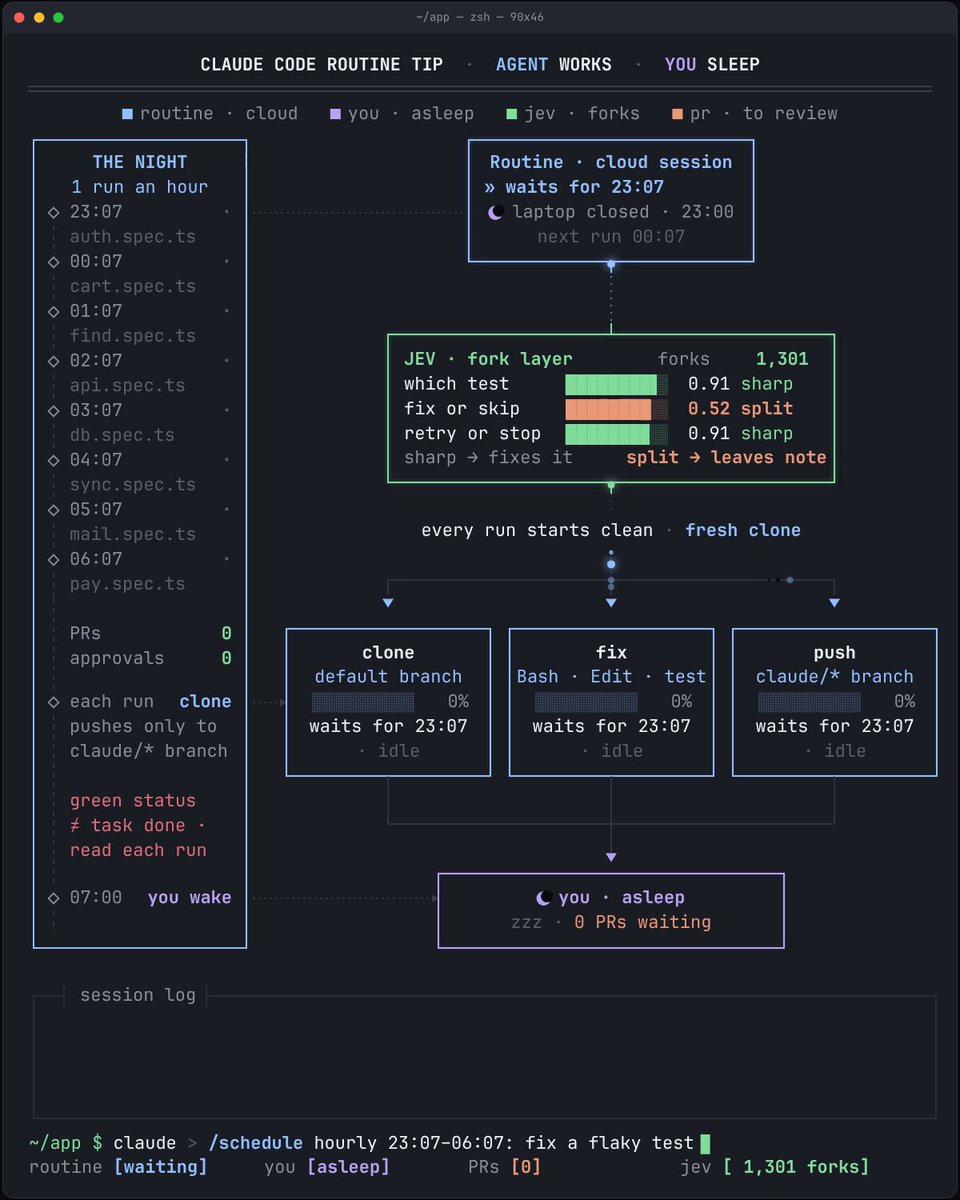Click the moon icon in the bottom asleep box

[544, 898]
